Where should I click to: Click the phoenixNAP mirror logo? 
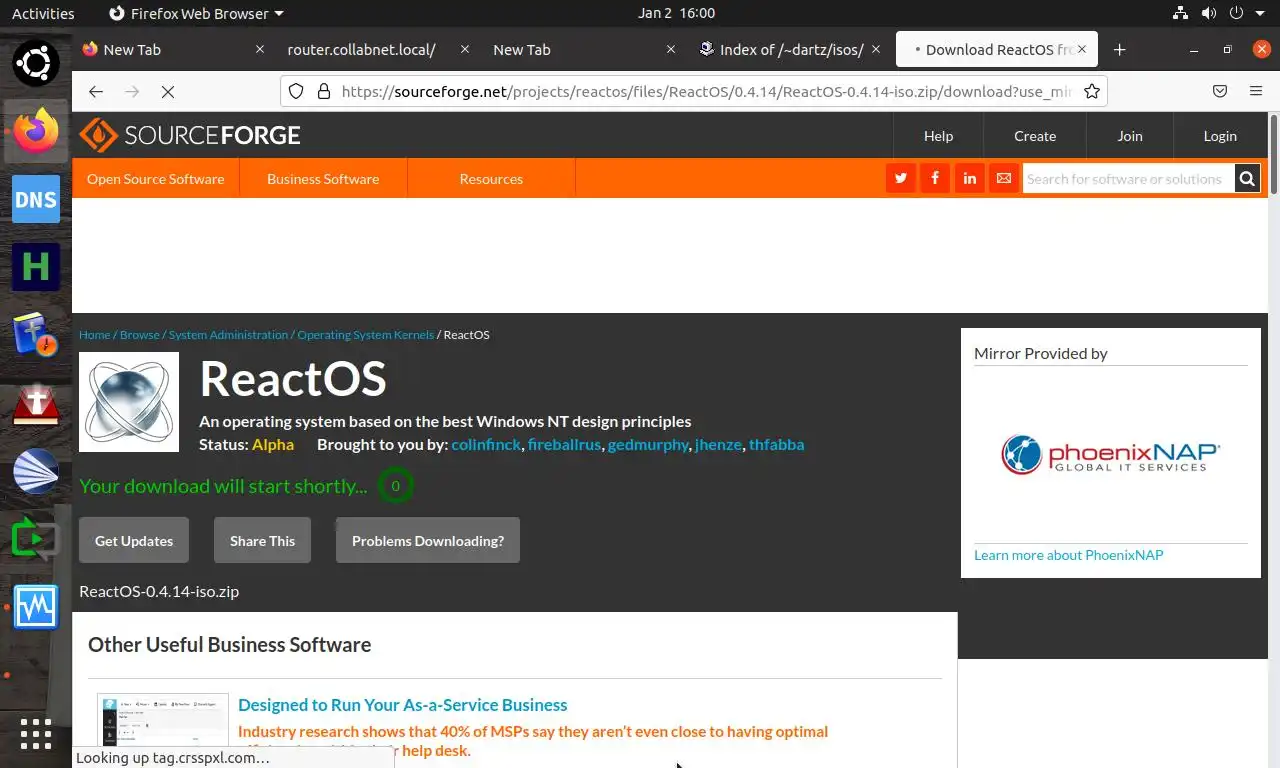coord(1110,454)
